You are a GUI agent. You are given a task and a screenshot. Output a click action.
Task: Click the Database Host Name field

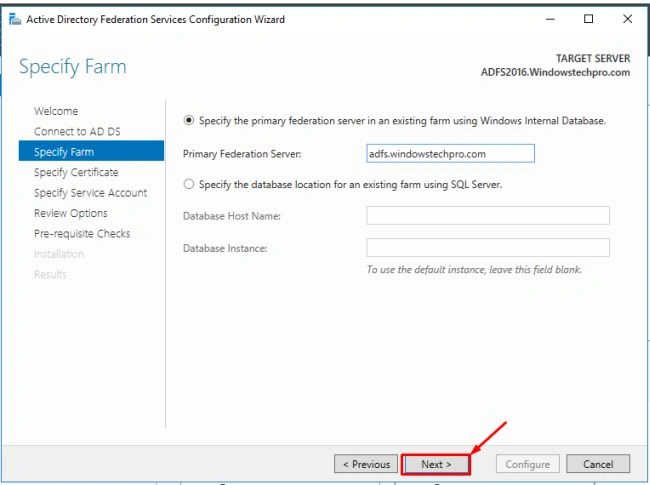[x=488, y=216]
